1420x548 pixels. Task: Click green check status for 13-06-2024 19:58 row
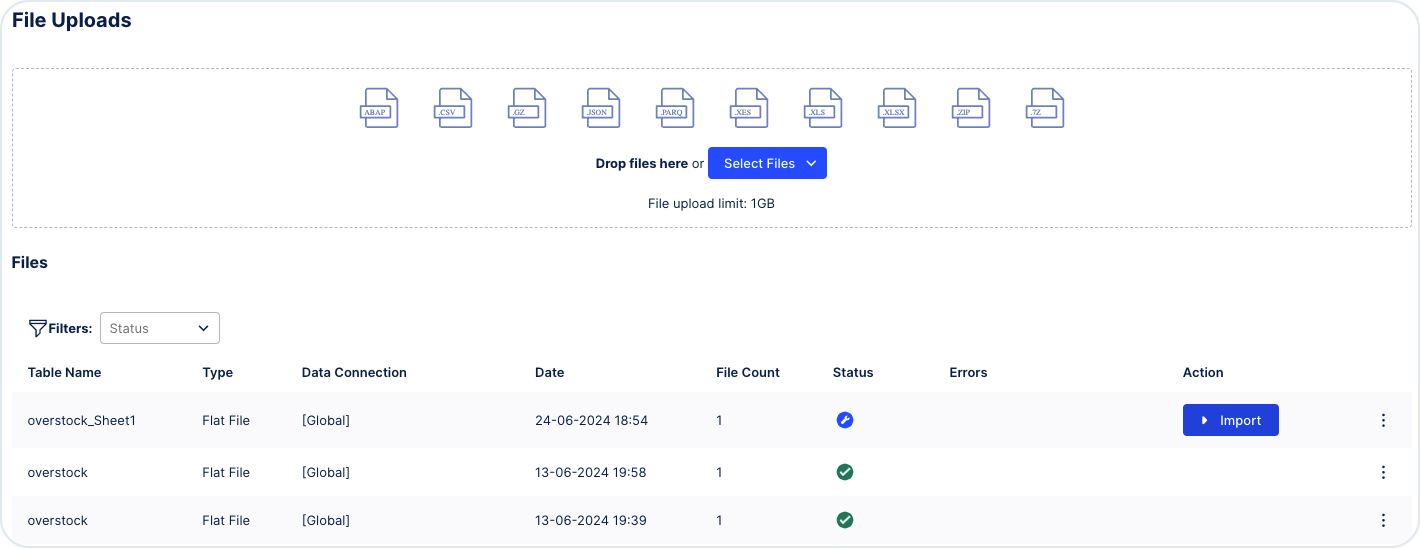[x=845, y=472]
